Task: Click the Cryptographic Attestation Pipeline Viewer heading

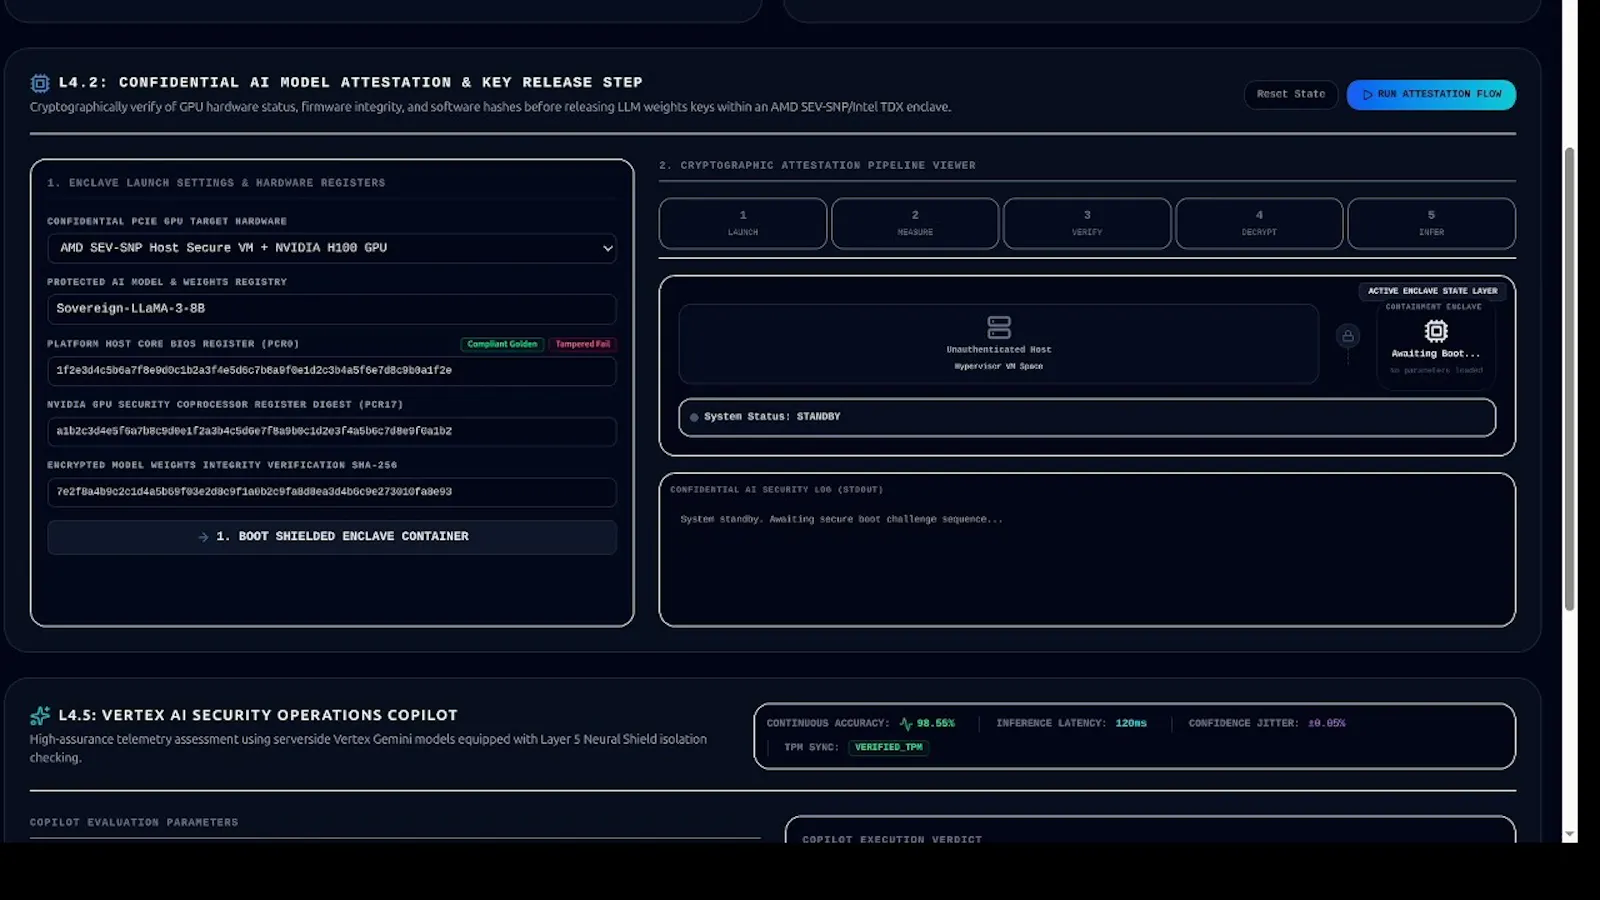Action: [817, 166]
